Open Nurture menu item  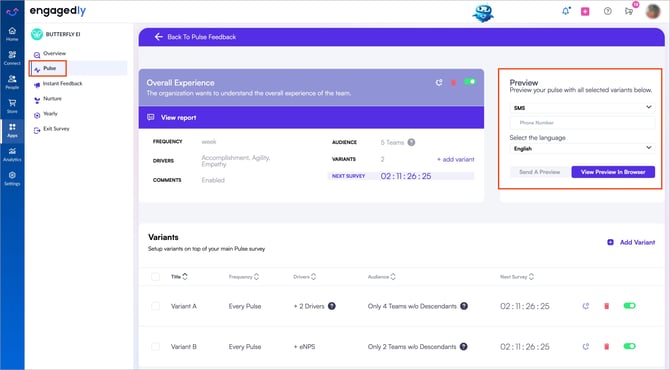click(52, 99)
